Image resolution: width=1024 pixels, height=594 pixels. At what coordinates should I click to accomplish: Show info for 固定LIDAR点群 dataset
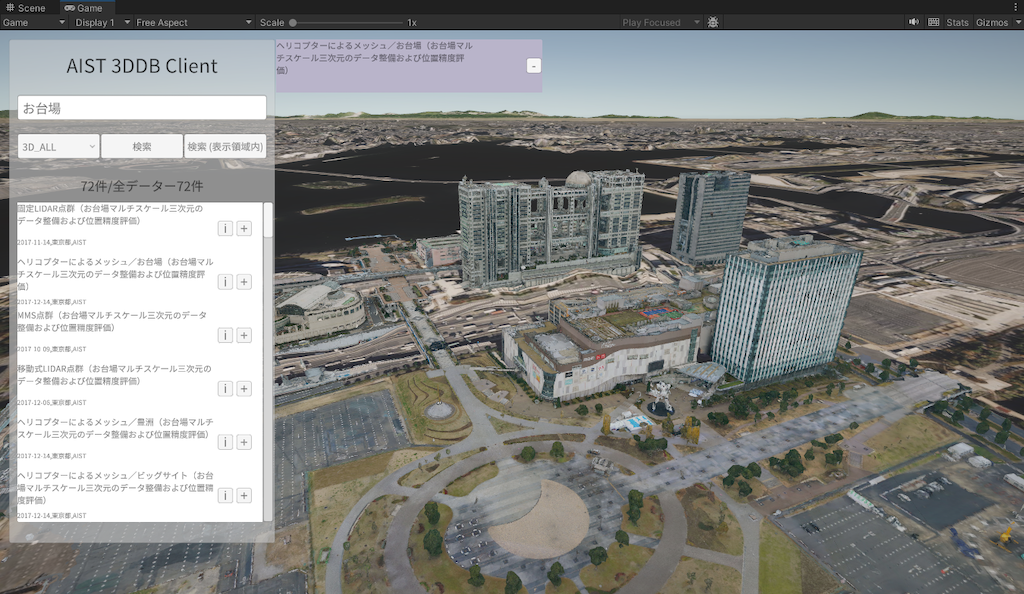[225, 228]
